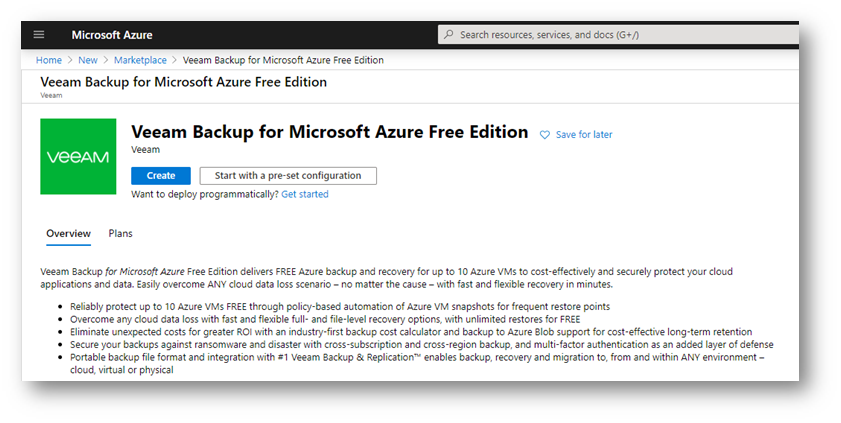Navigate to New in the breadcrumb trail
The width and height of the screenshot is (841, 423).
coord(88,60)
